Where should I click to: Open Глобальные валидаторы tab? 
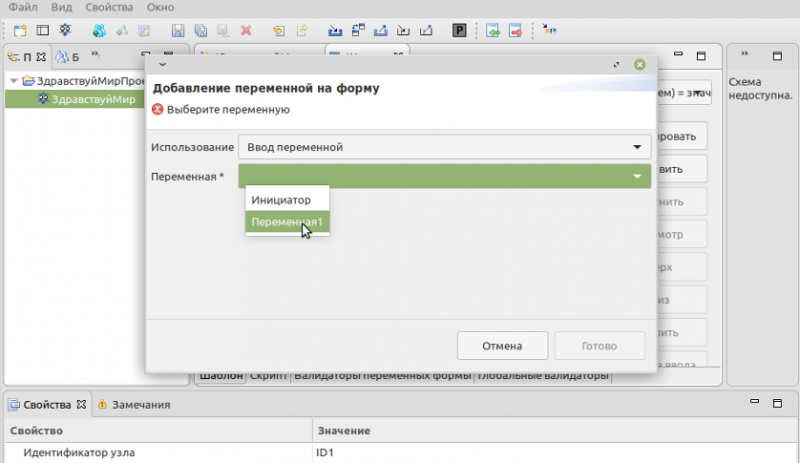click(543, 376)
